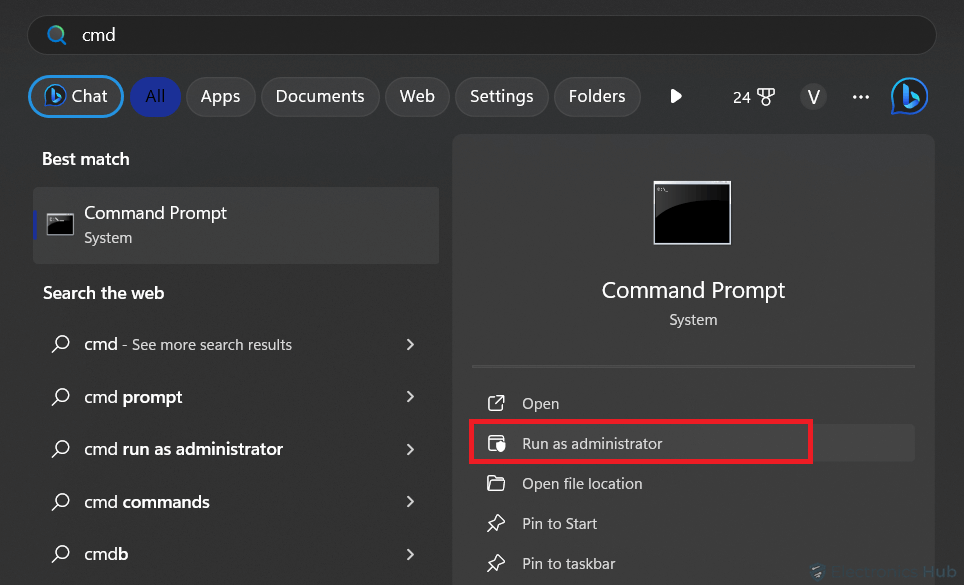Click the cmd search text field
Viewport: 964px width, 585px height.
481,35
